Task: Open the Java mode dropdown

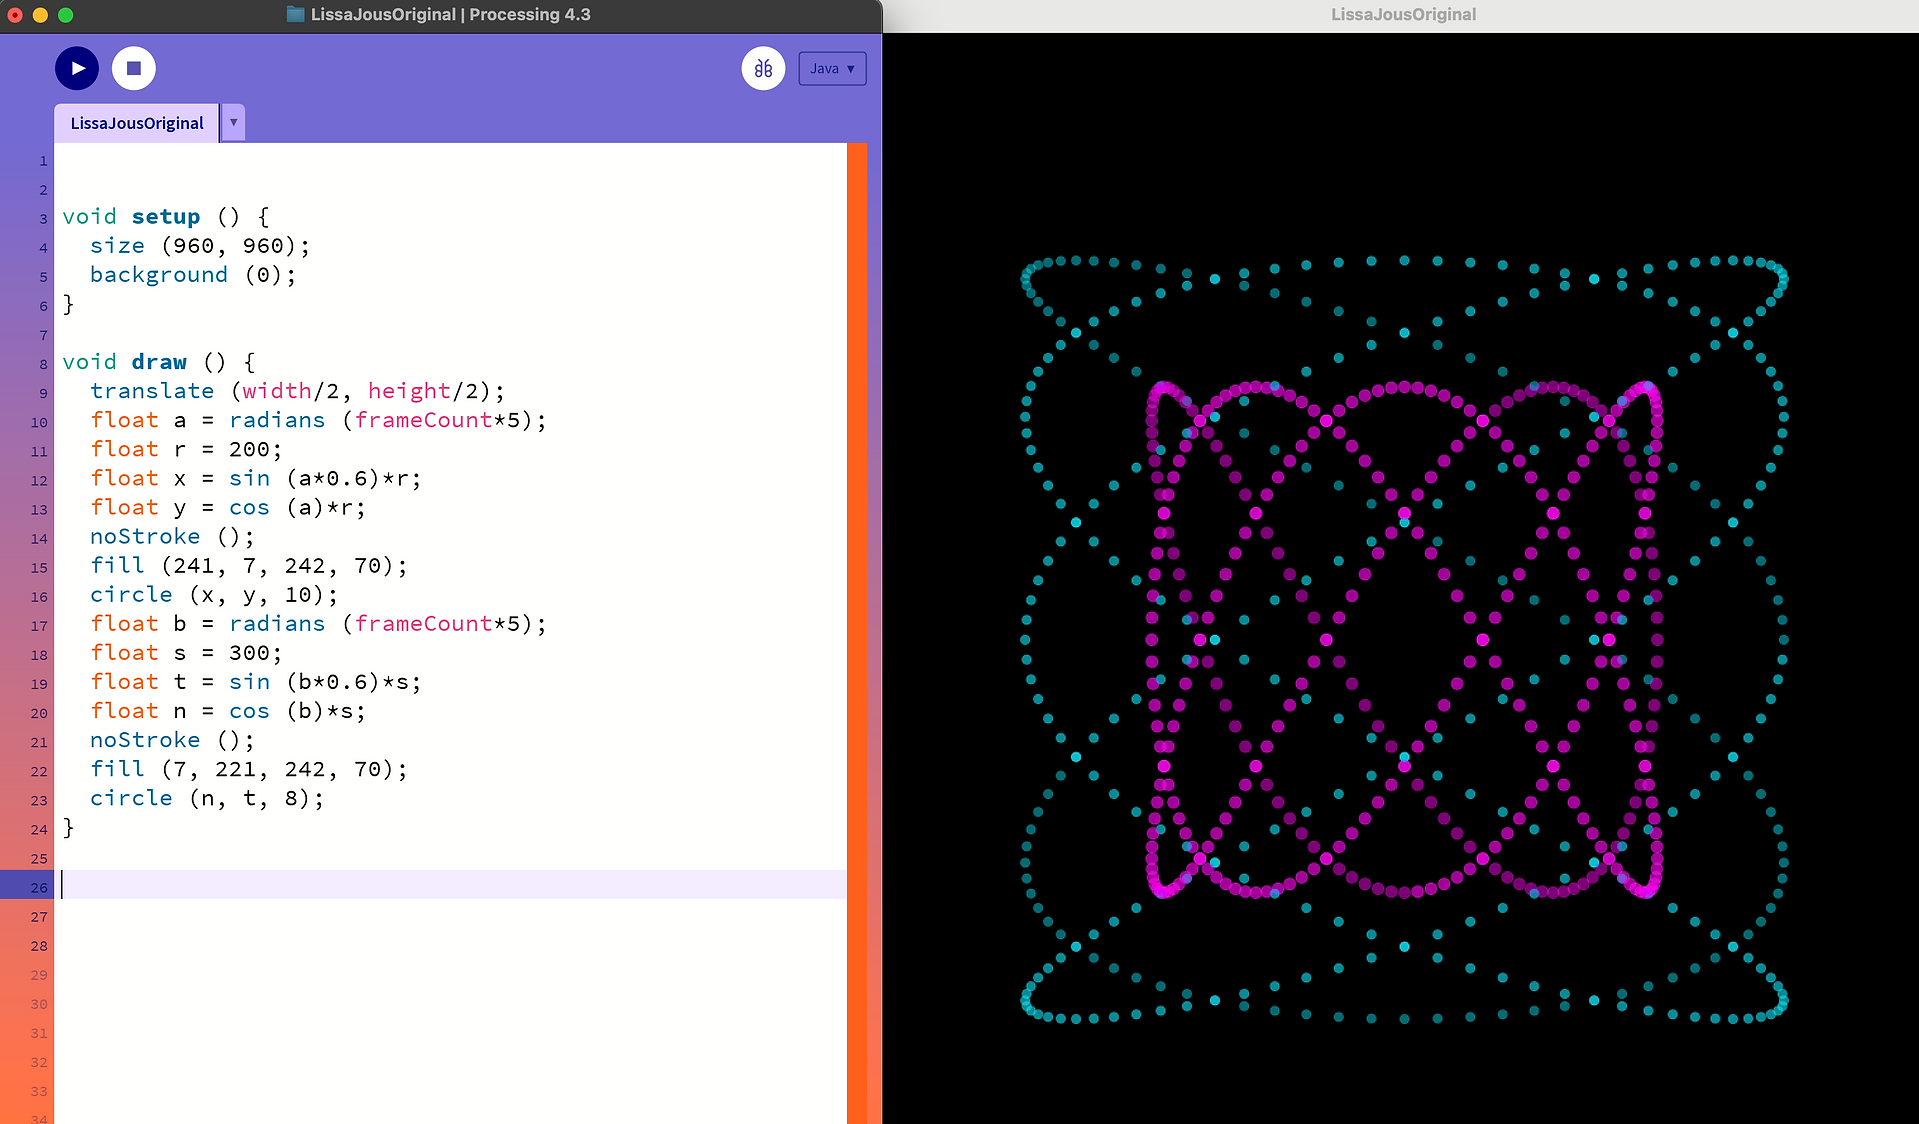Action: (832, 69)
